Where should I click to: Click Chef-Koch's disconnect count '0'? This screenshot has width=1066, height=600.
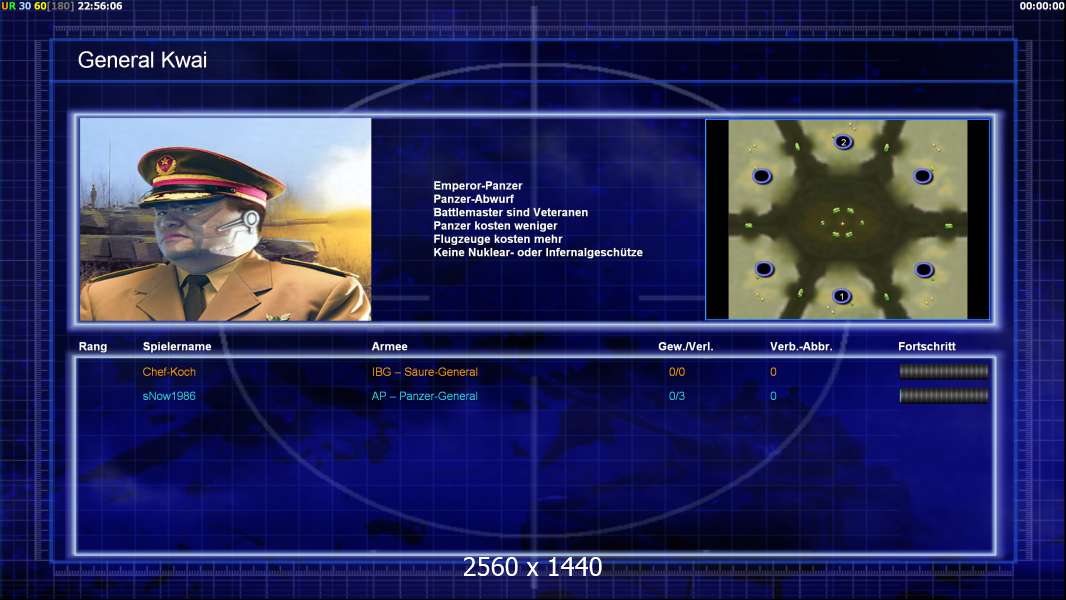(x=773, y=372)
